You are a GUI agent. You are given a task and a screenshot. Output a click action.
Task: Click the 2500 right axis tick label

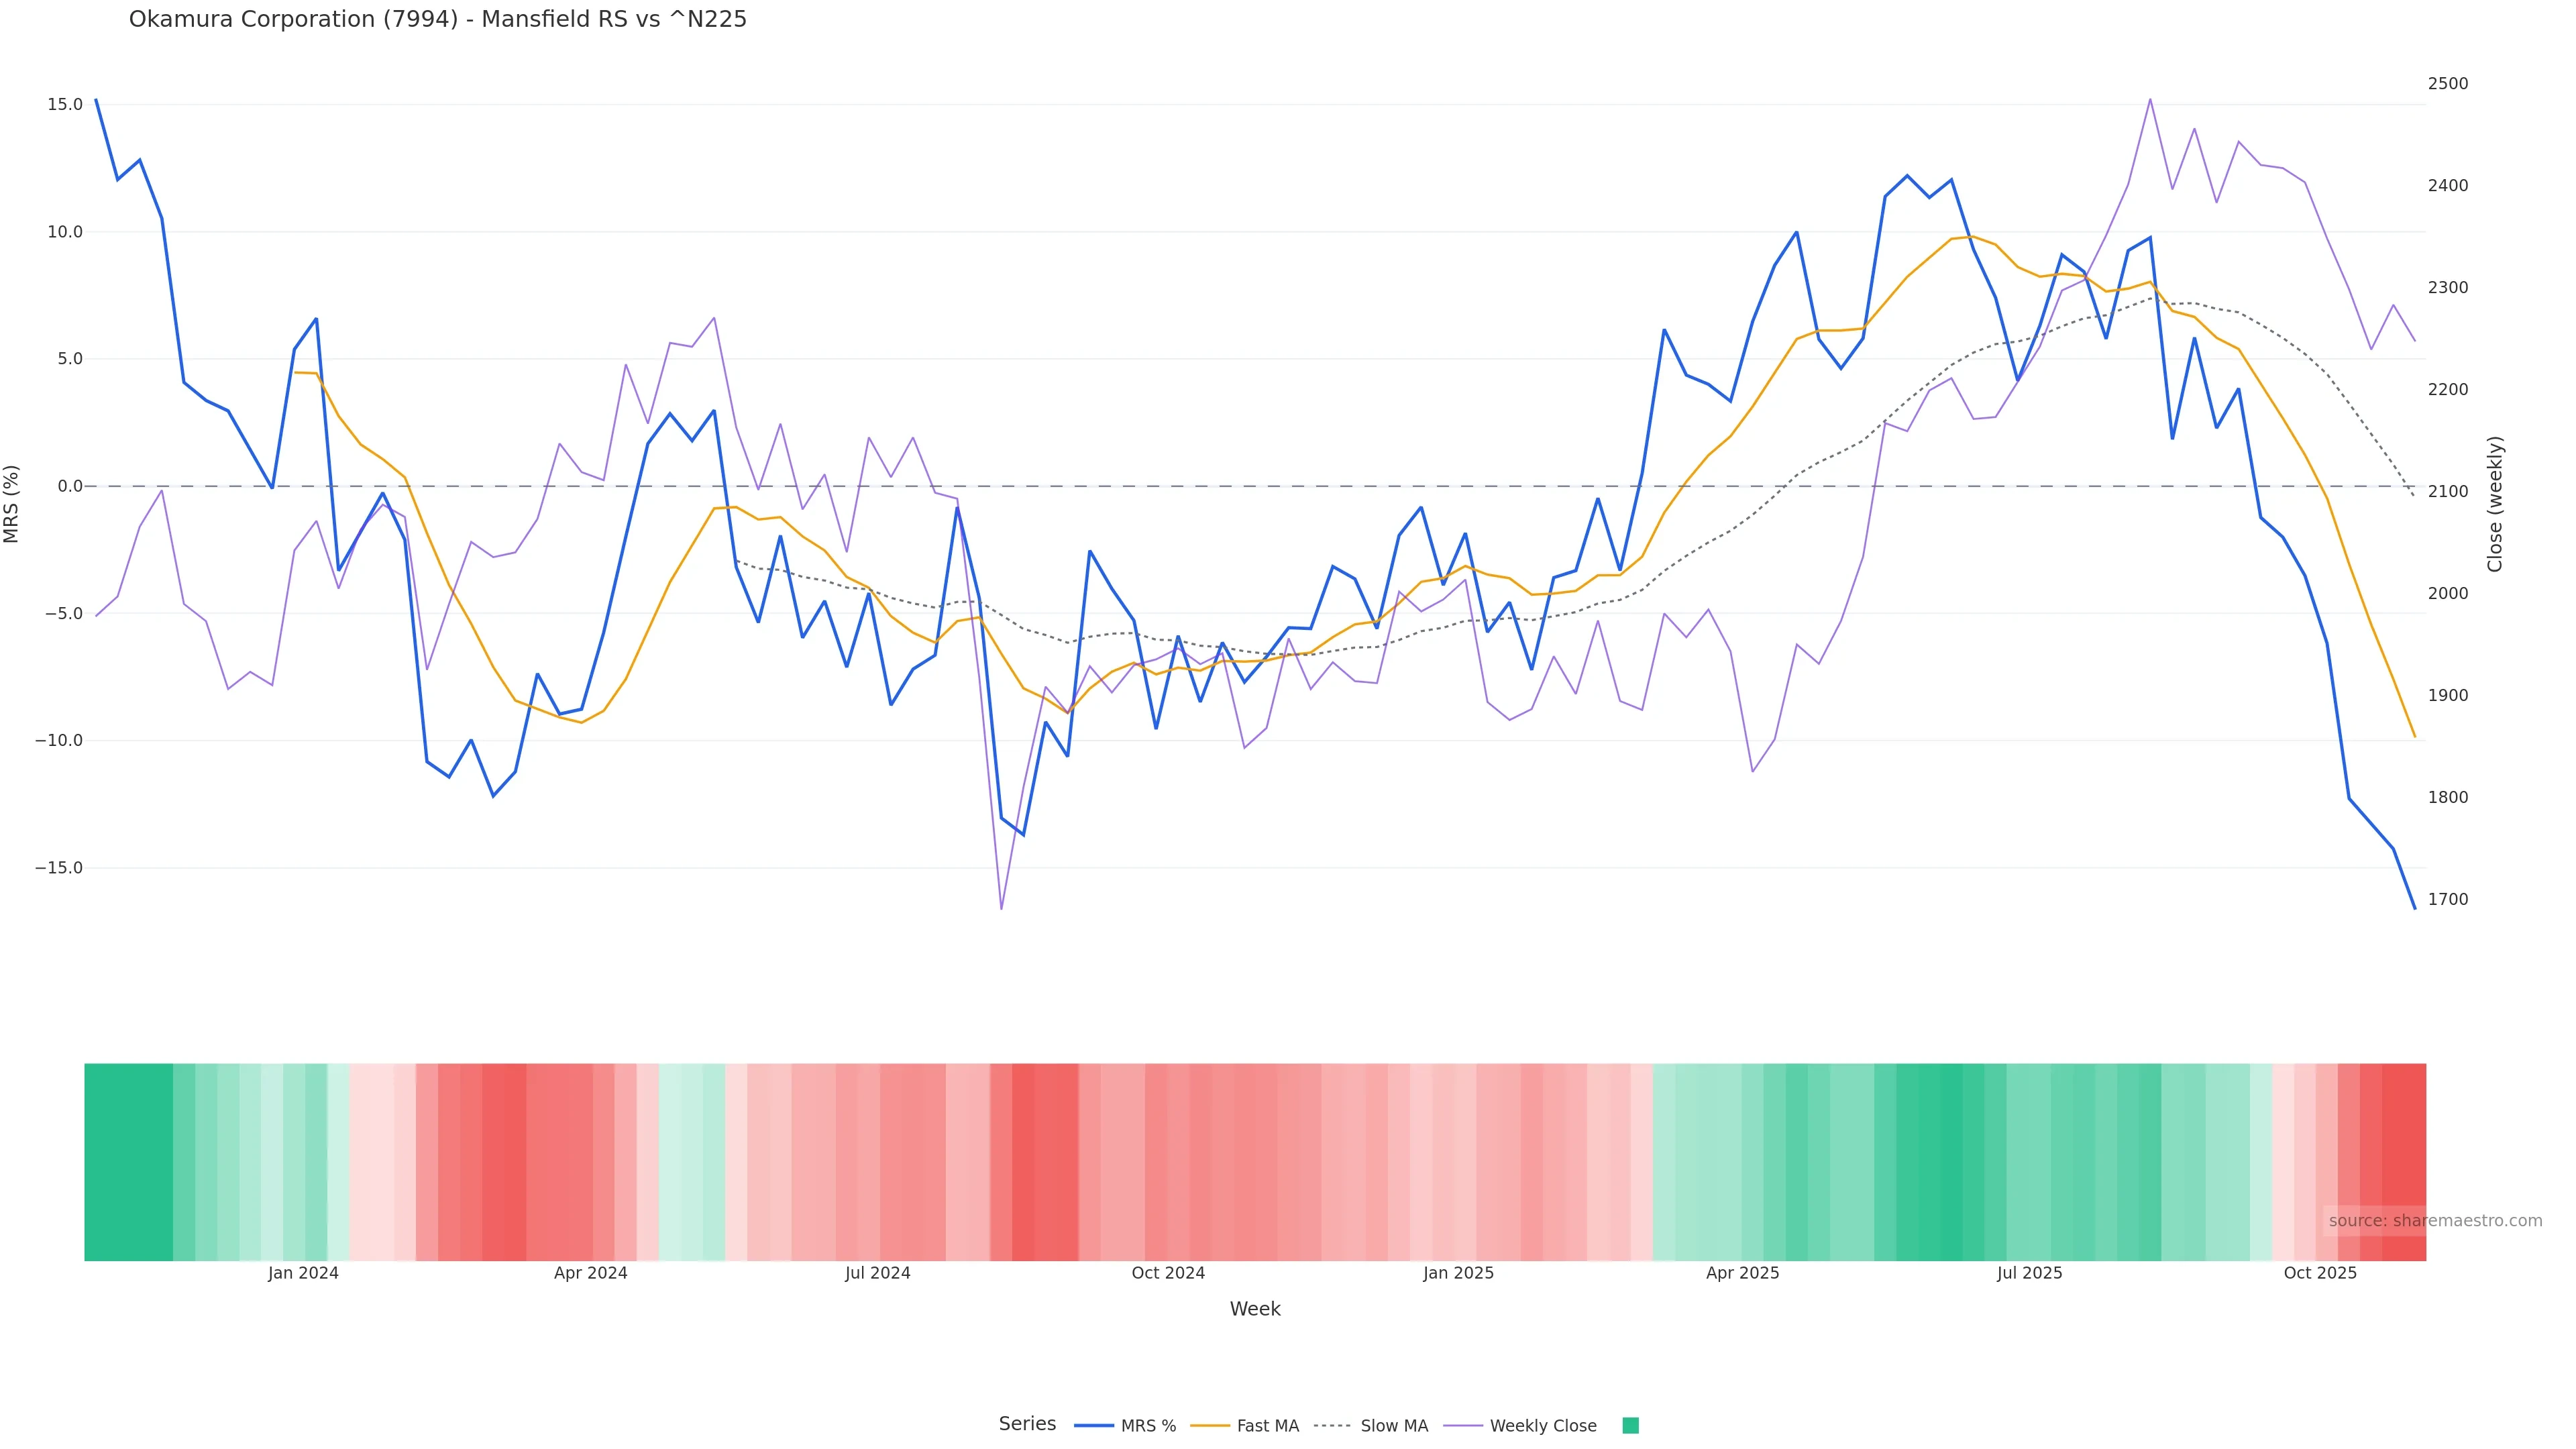tap(2448, 84)
